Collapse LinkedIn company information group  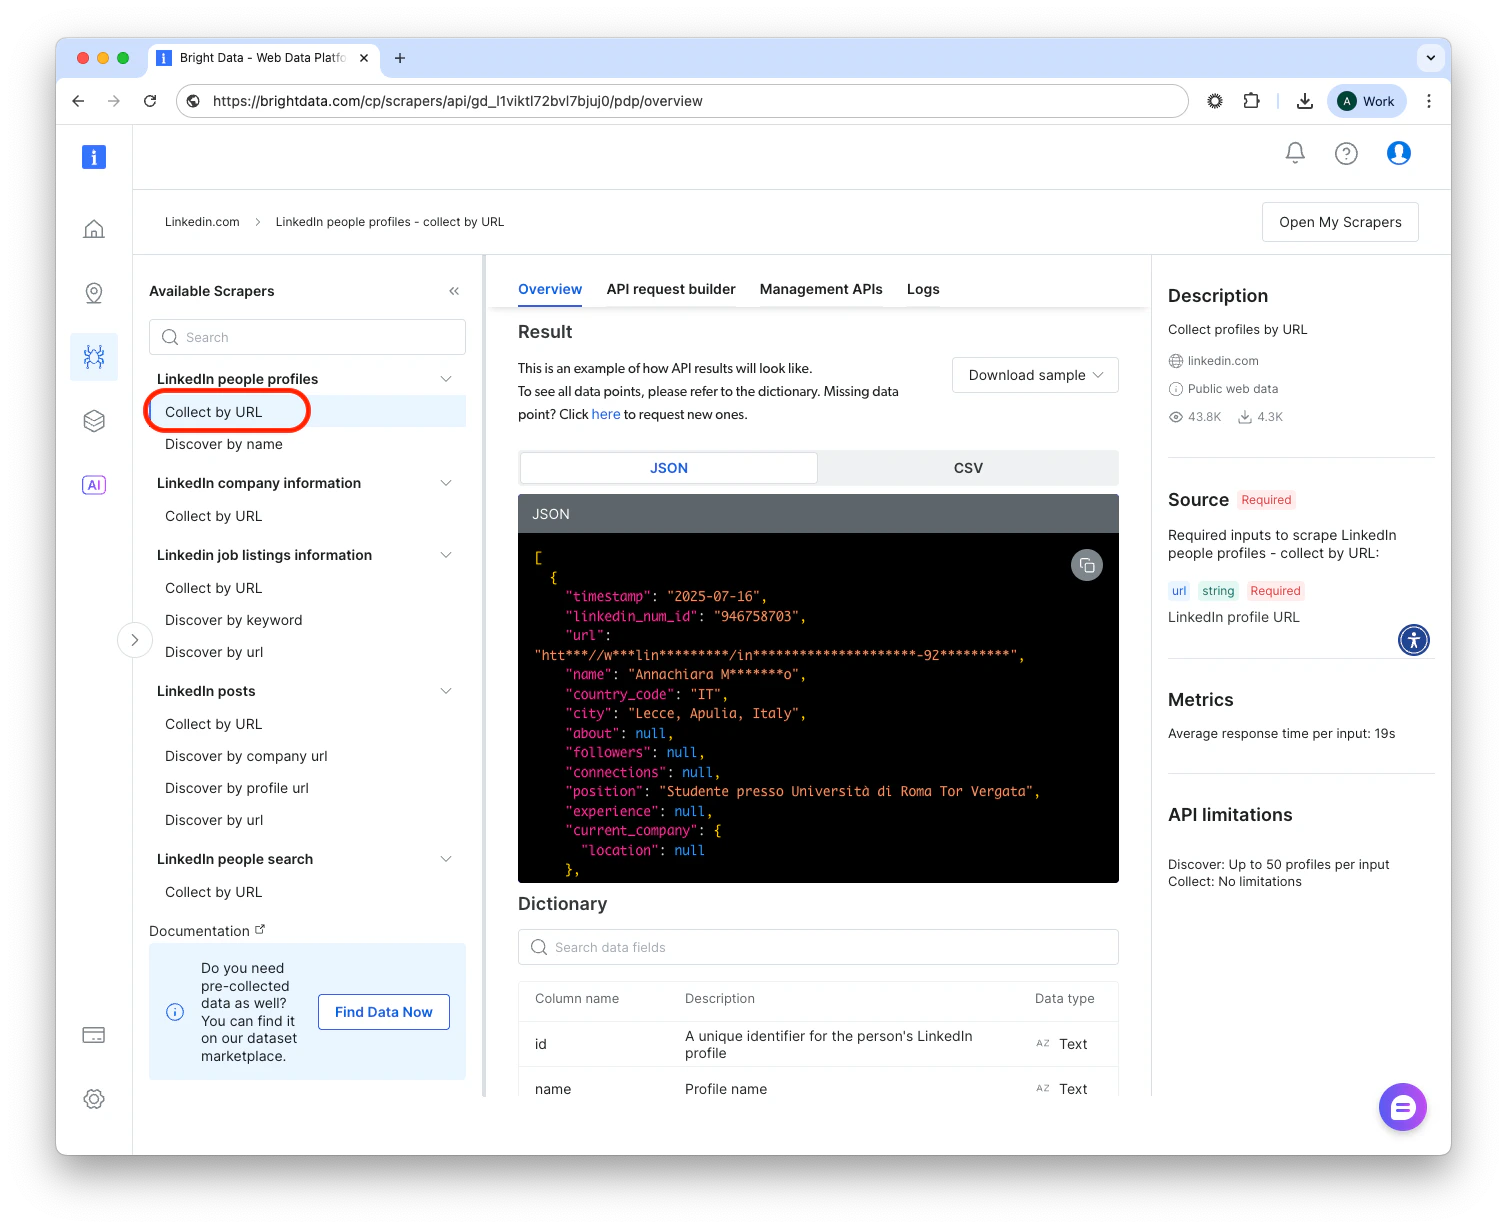(x=446, y=483)
